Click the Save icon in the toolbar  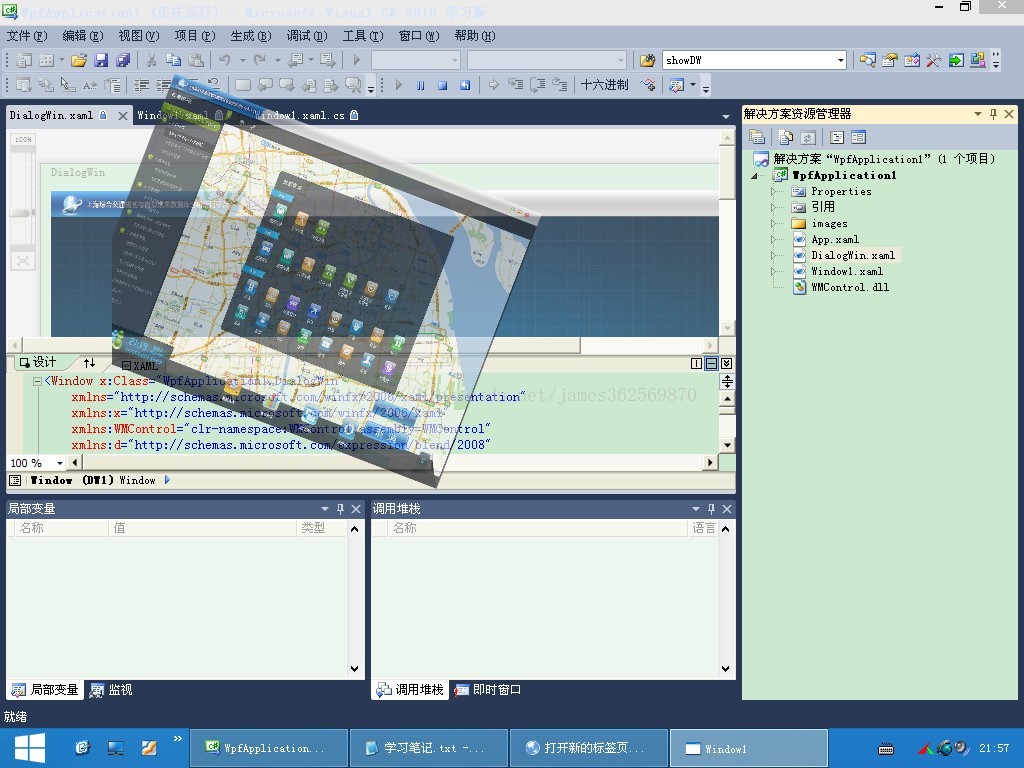pyautogui.click(x=101, y=61)
